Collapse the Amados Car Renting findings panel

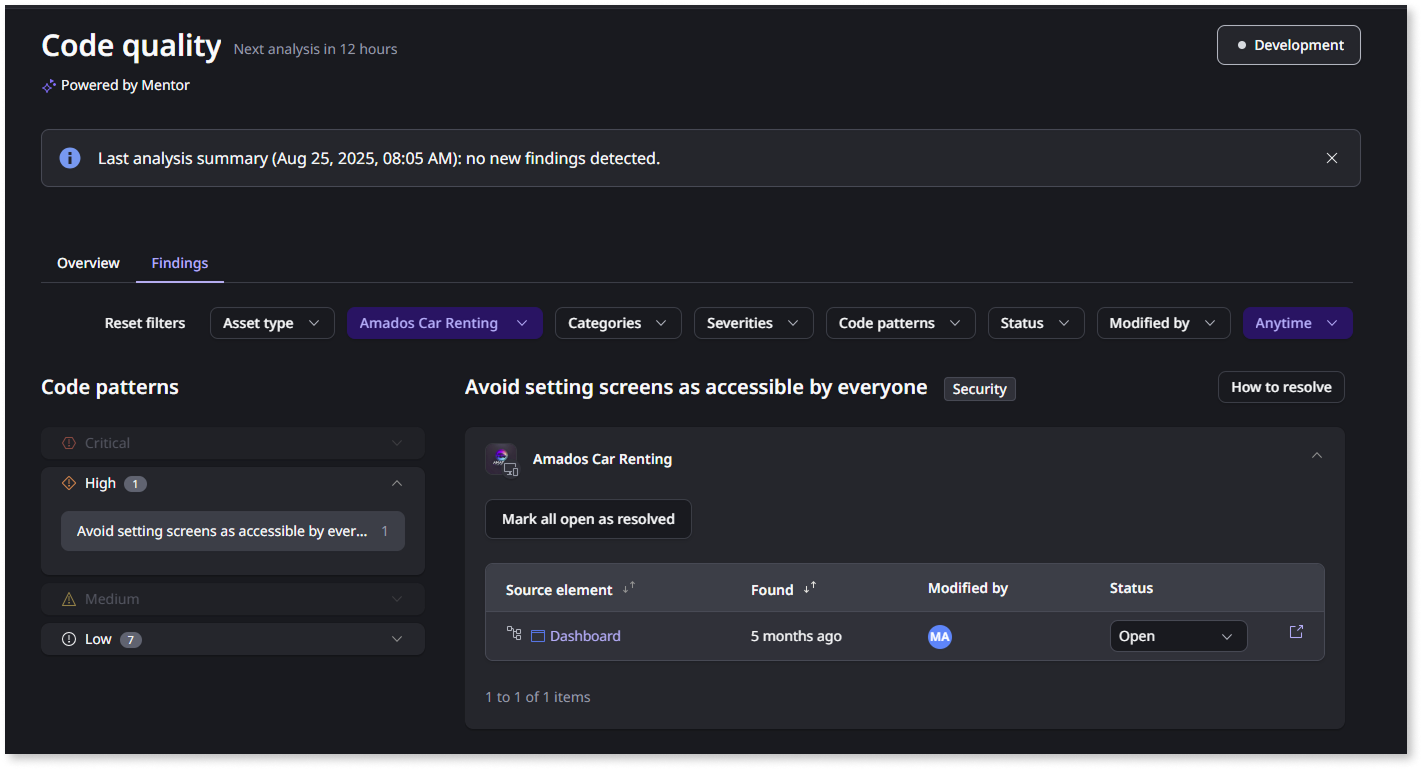click(1316, 456)
